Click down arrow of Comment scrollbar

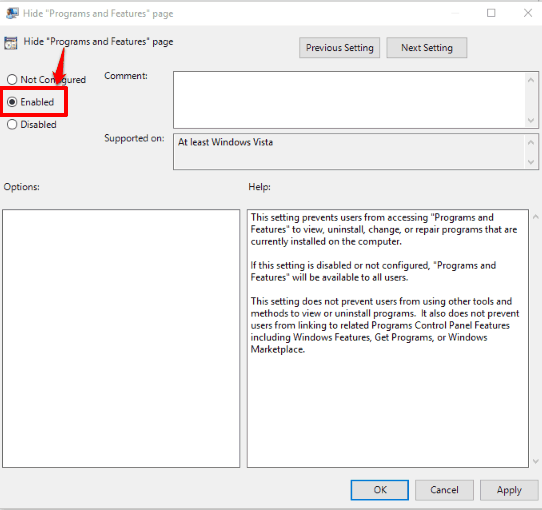tap(531, 120)
